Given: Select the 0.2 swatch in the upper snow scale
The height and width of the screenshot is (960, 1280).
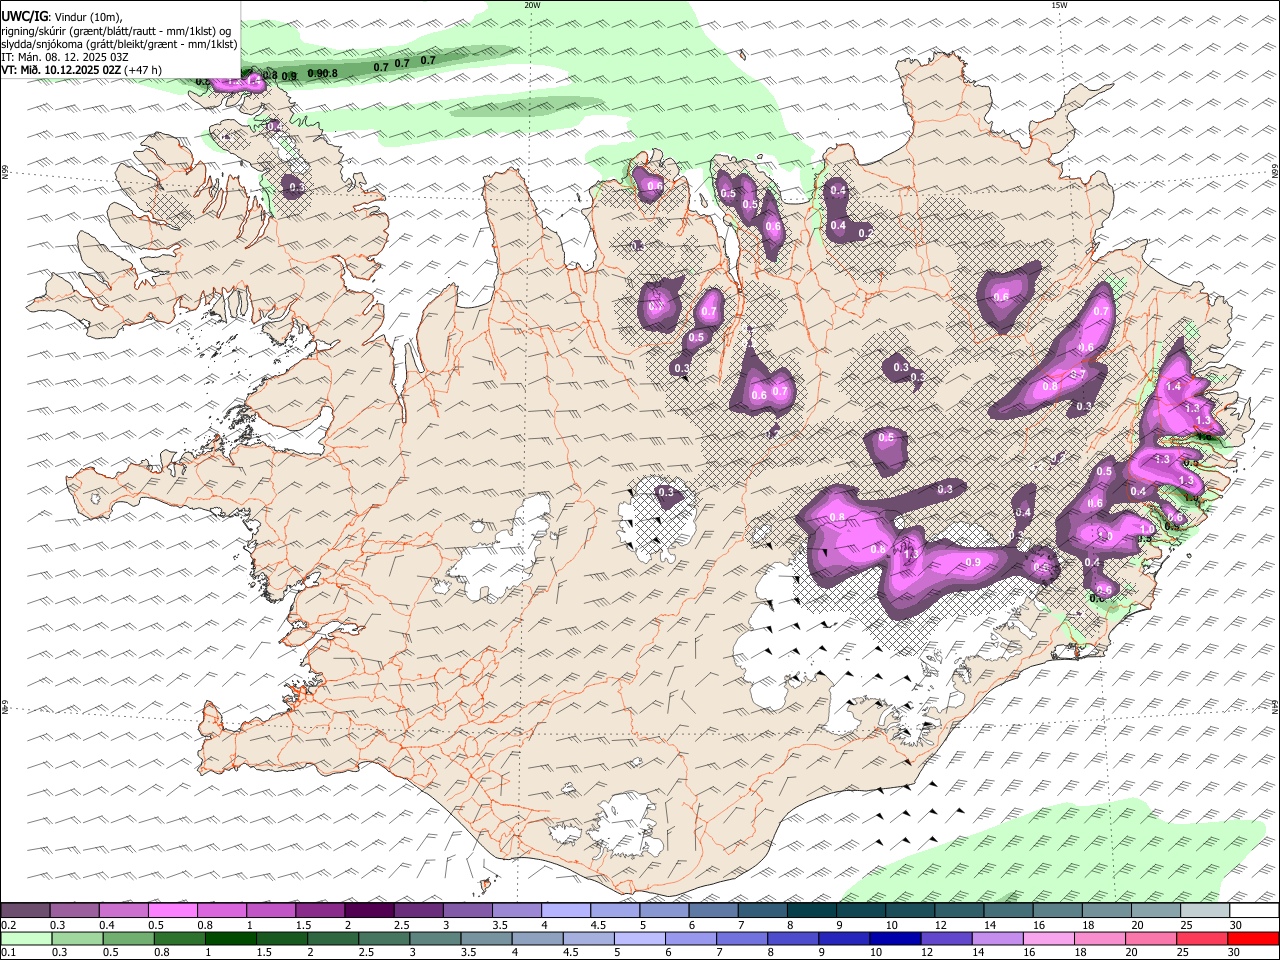Looking at the screenshot, I should coord(25,910).
